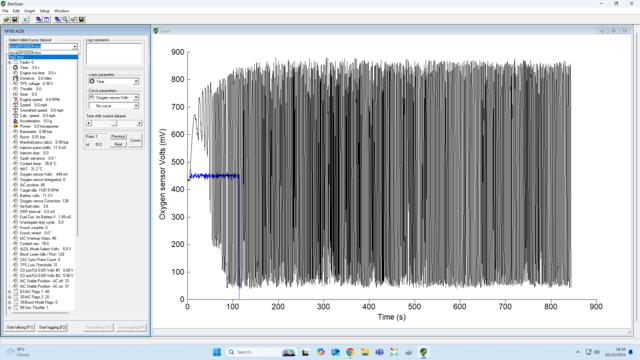This screenshot has width=640, height=360.
Task: Open File Explorer from the taskbar
Action: click(x=365, y=352)
